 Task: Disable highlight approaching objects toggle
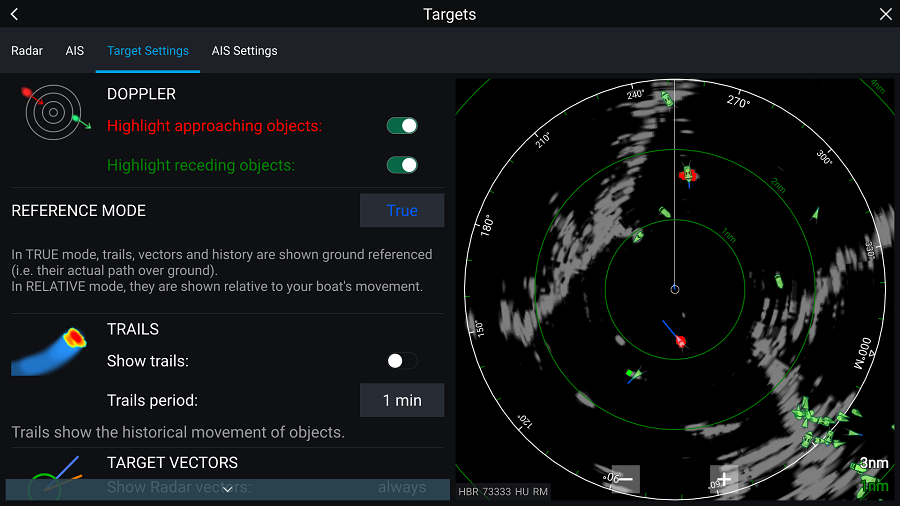pyautogui.click(x=402, y=126)
